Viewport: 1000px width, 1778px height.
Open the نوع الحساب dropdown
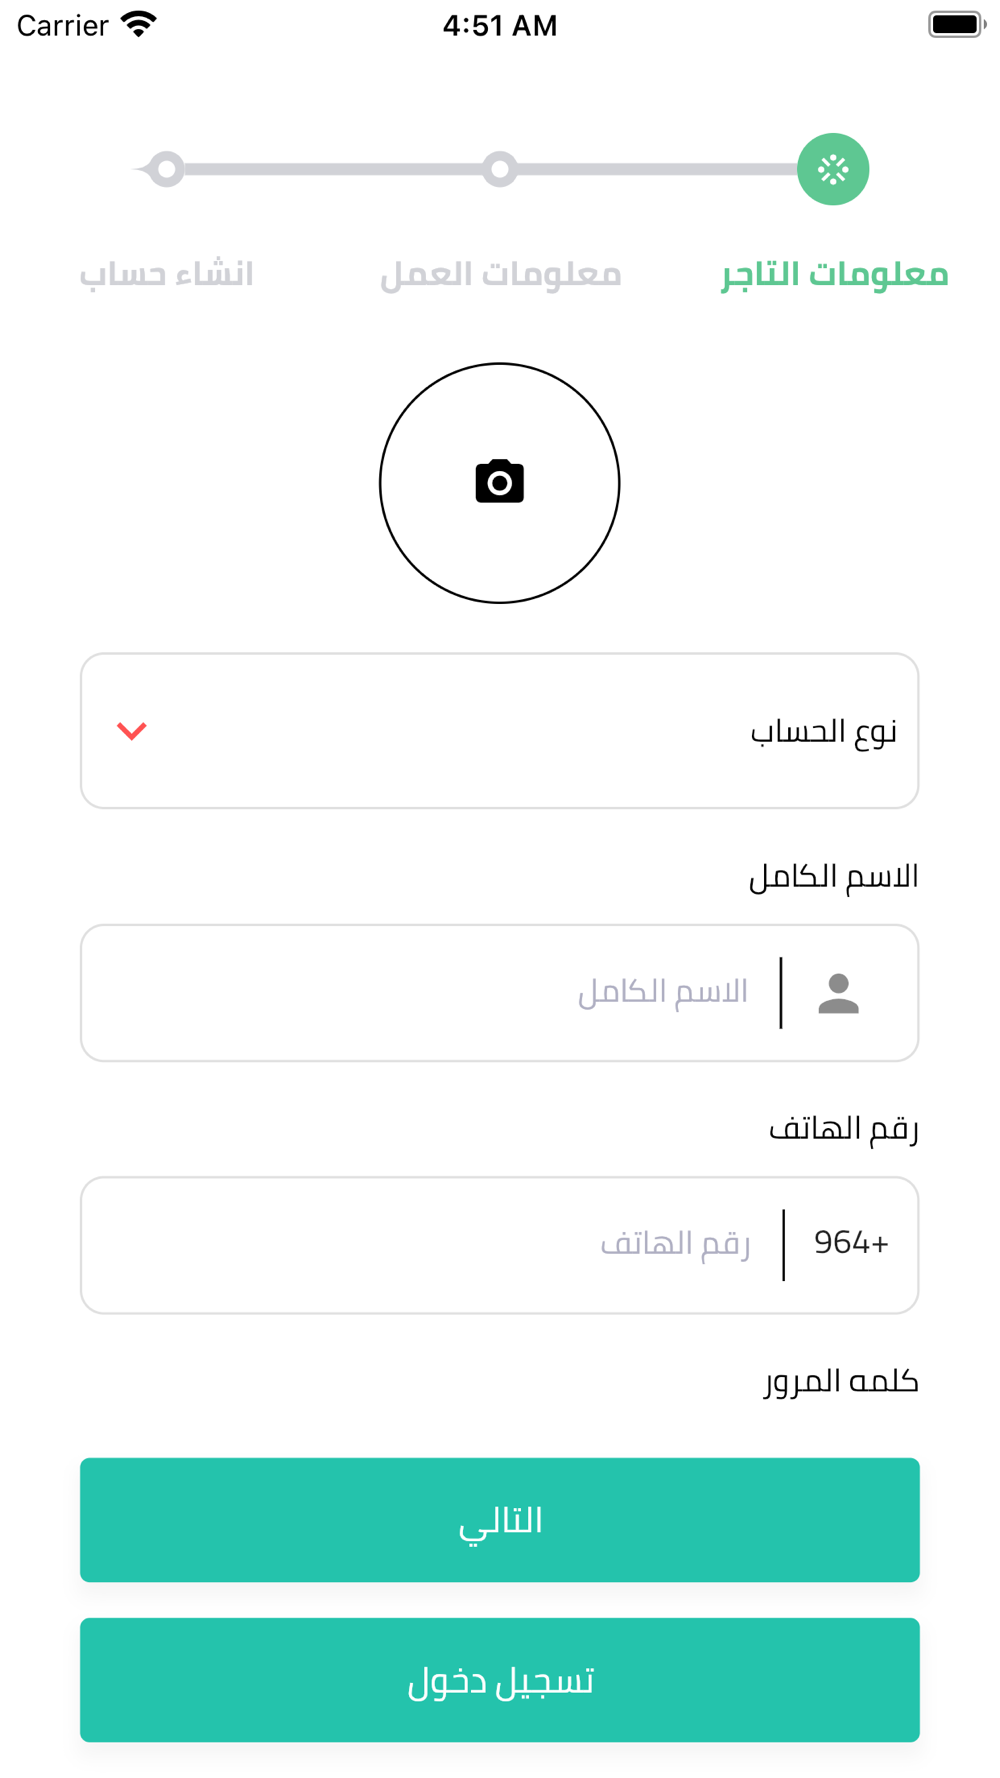pos(499,731)
